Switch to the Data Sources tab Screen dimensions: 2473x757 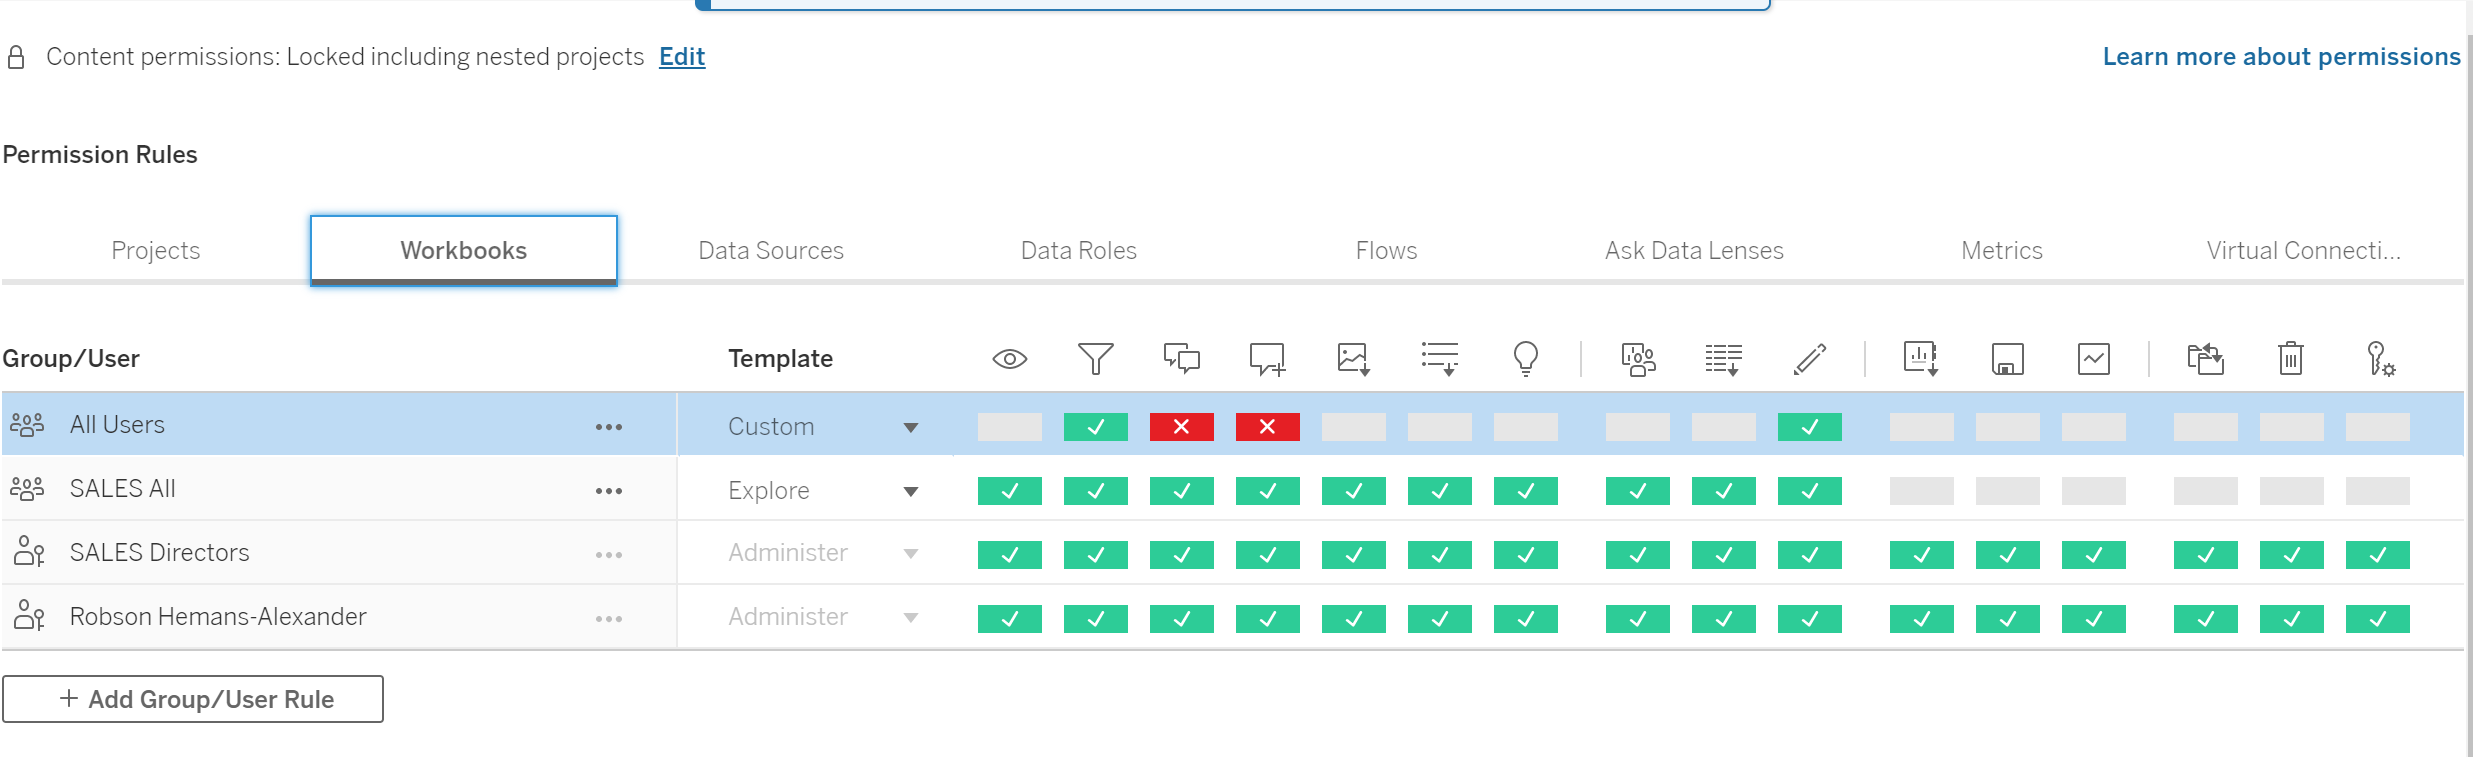click(x=770, y=251)
